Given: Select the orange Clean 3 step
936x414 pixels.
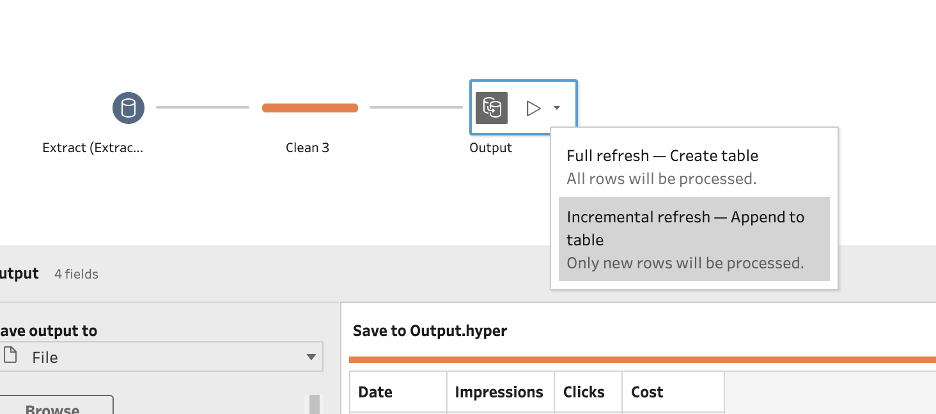Looking at the screenshot, I should [x=309, y=108].
